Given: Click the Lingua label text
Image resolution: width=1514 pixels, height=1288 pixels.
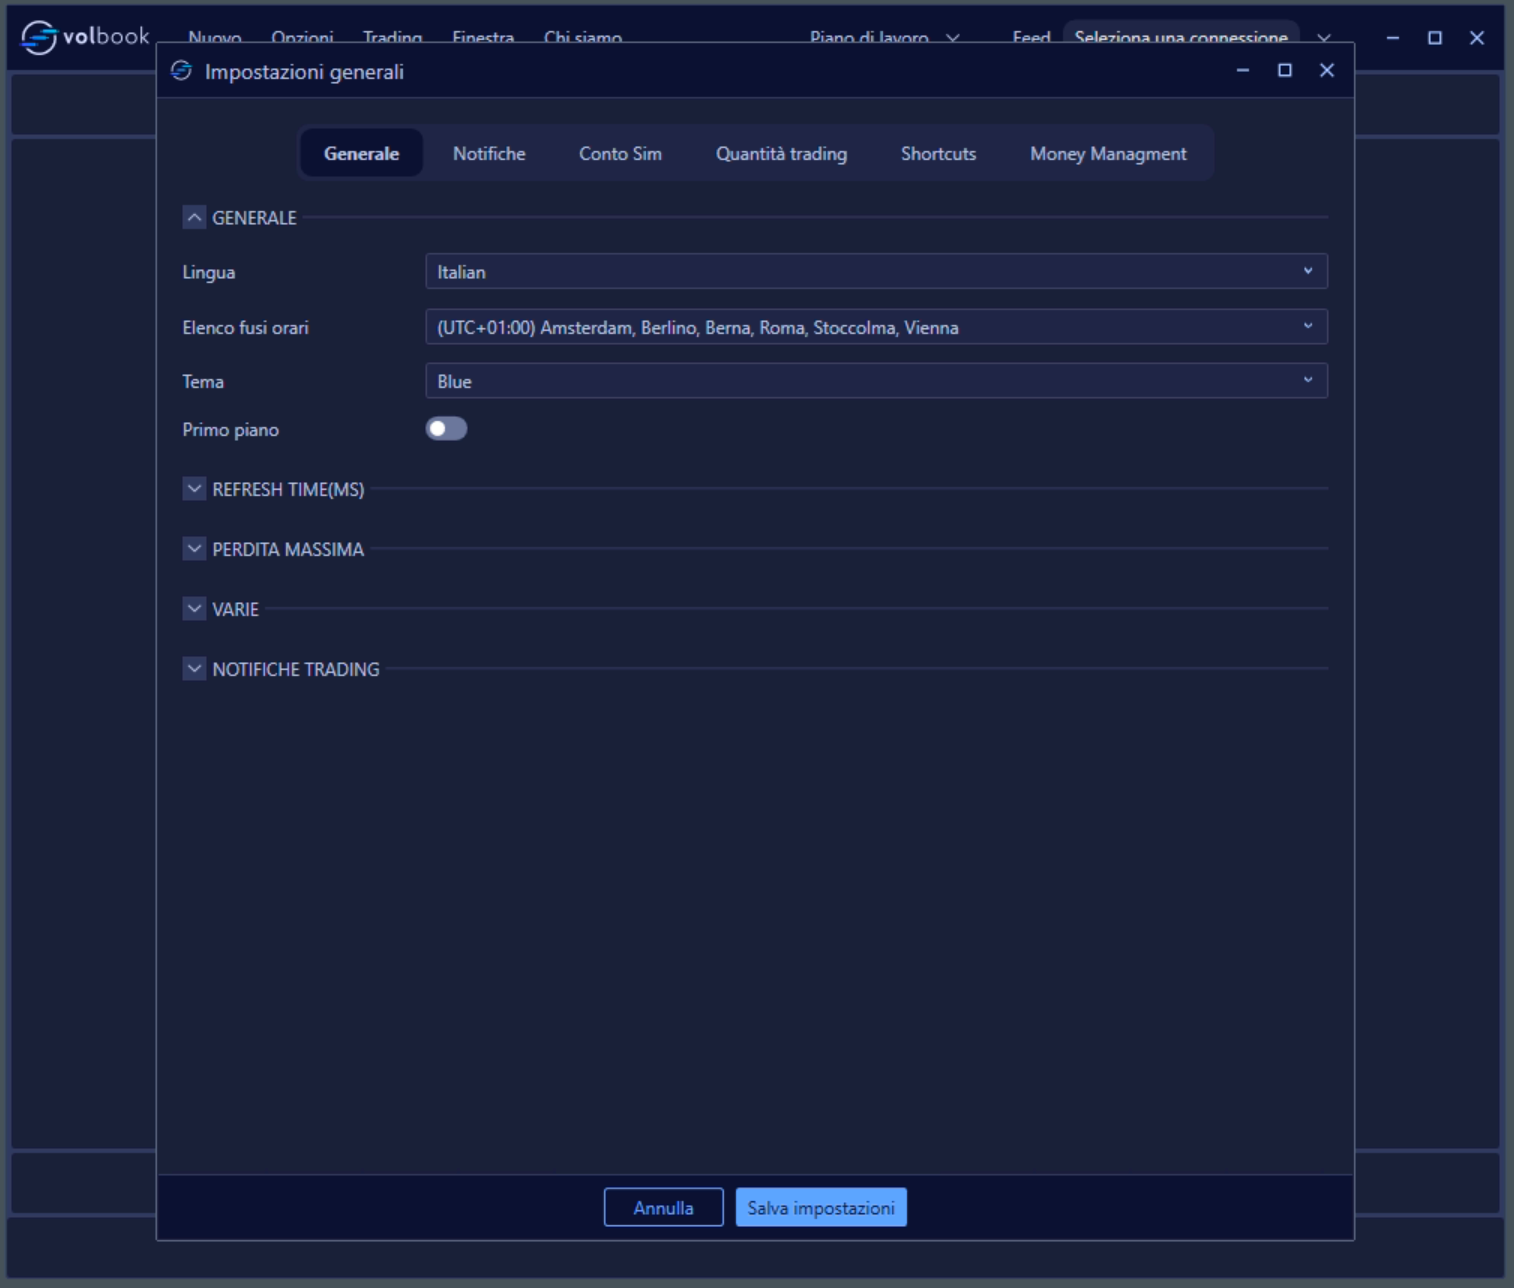Looking at the screenshot, I should (209, 272).
